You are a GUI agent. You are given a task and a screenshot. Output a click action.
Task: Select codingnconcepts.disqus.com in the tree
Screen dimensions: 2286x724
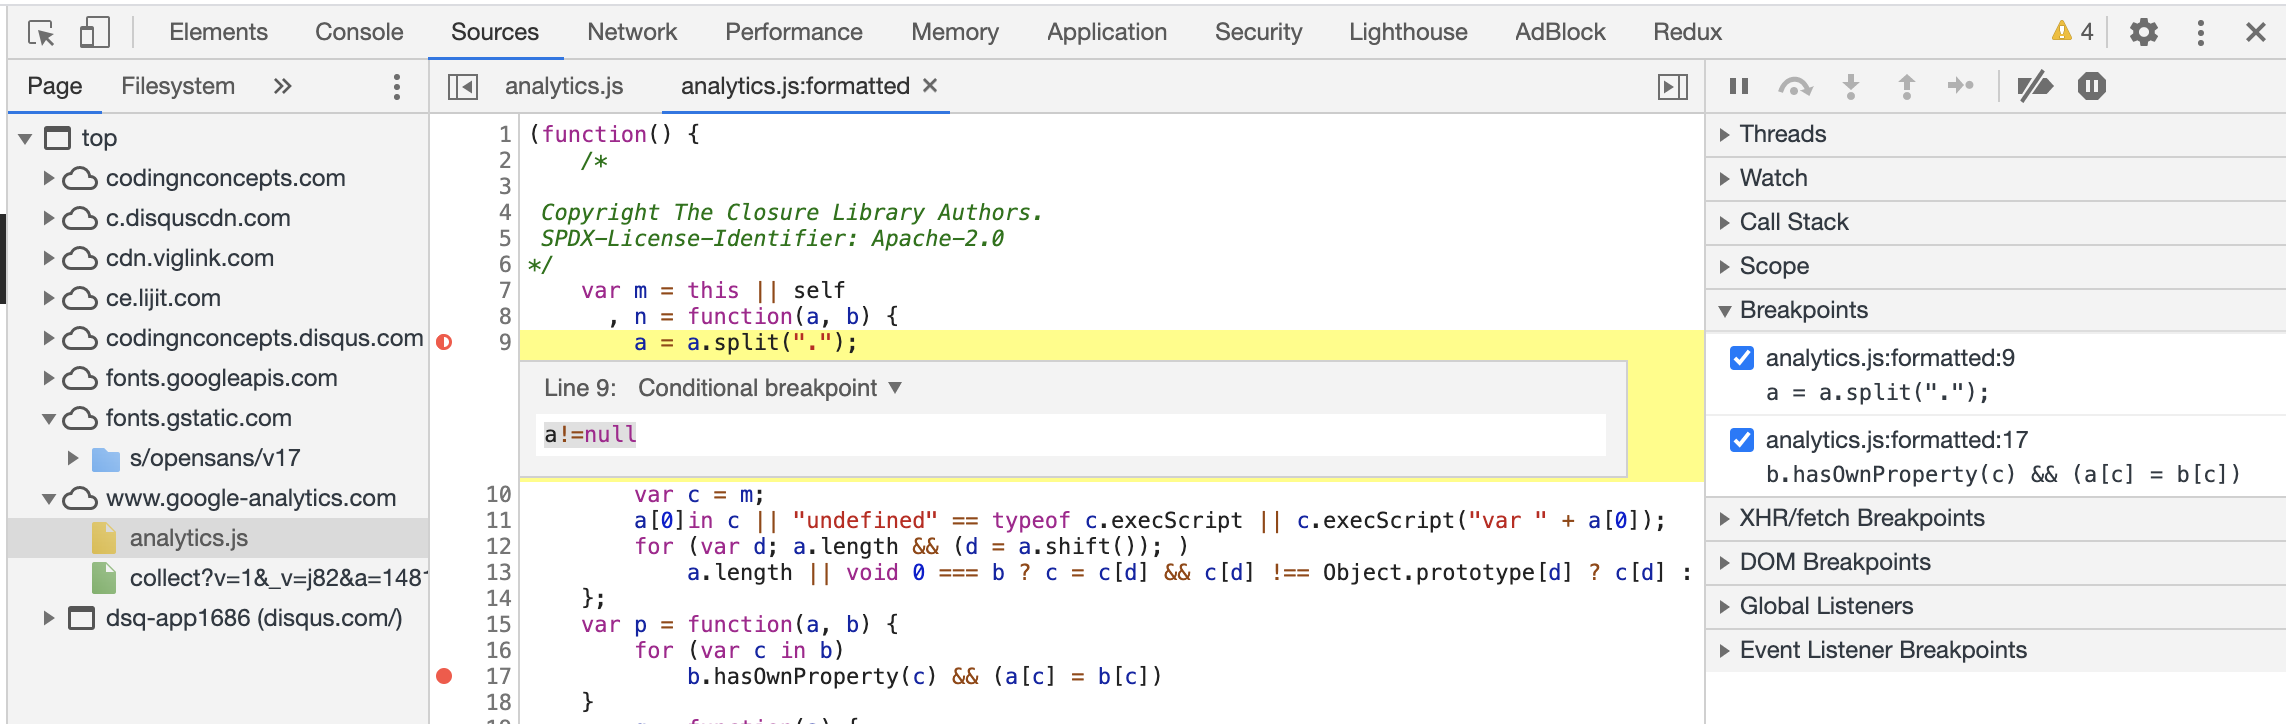click(265, 338)
